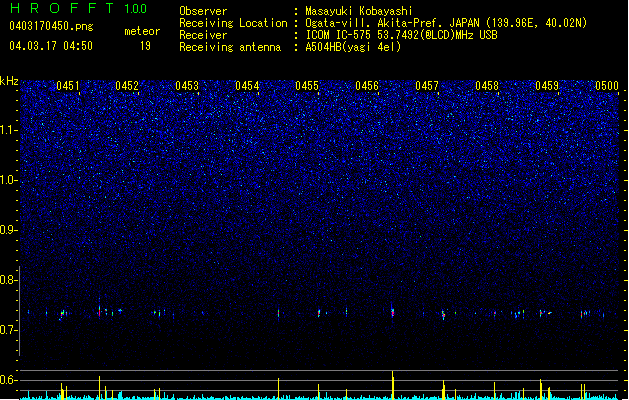The height and width of the screenshot is (400, 629).
Task: Click the 'meteor' label
Action: (142, 31)
